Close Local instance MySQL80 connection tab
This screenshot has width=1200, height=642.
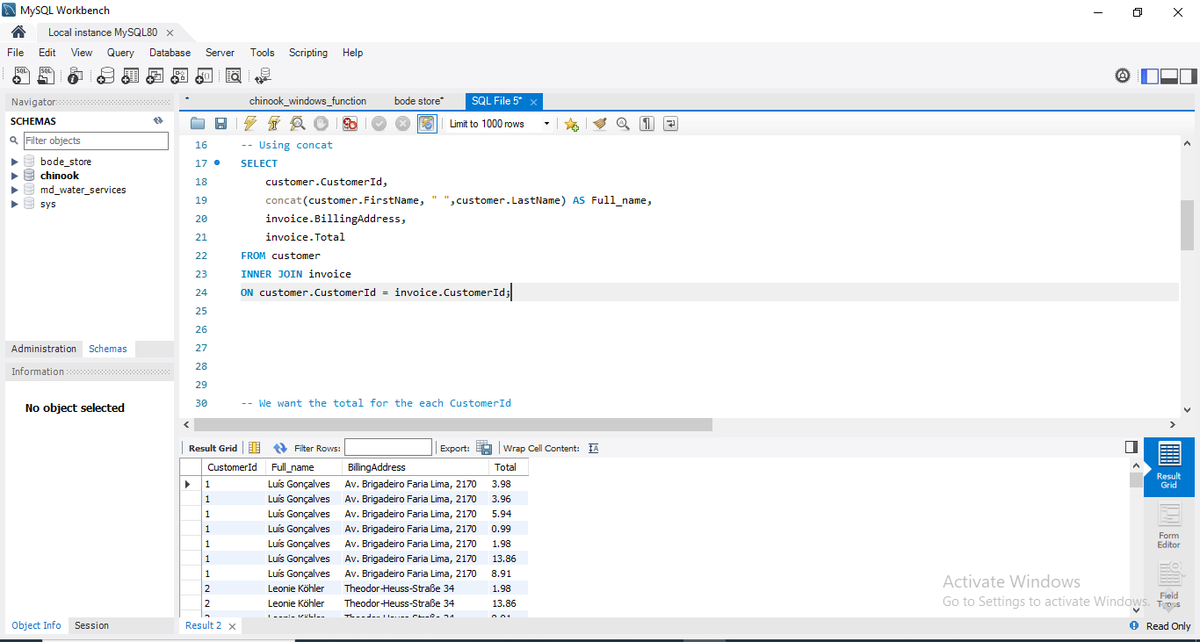pyautogui.click(x=170, y=33)
